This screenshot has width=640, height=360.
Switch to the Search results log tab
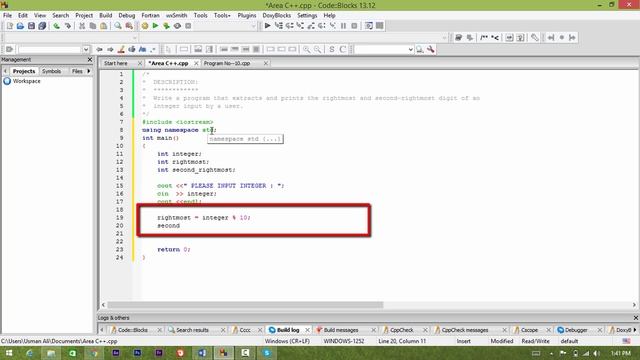(192, 330)
